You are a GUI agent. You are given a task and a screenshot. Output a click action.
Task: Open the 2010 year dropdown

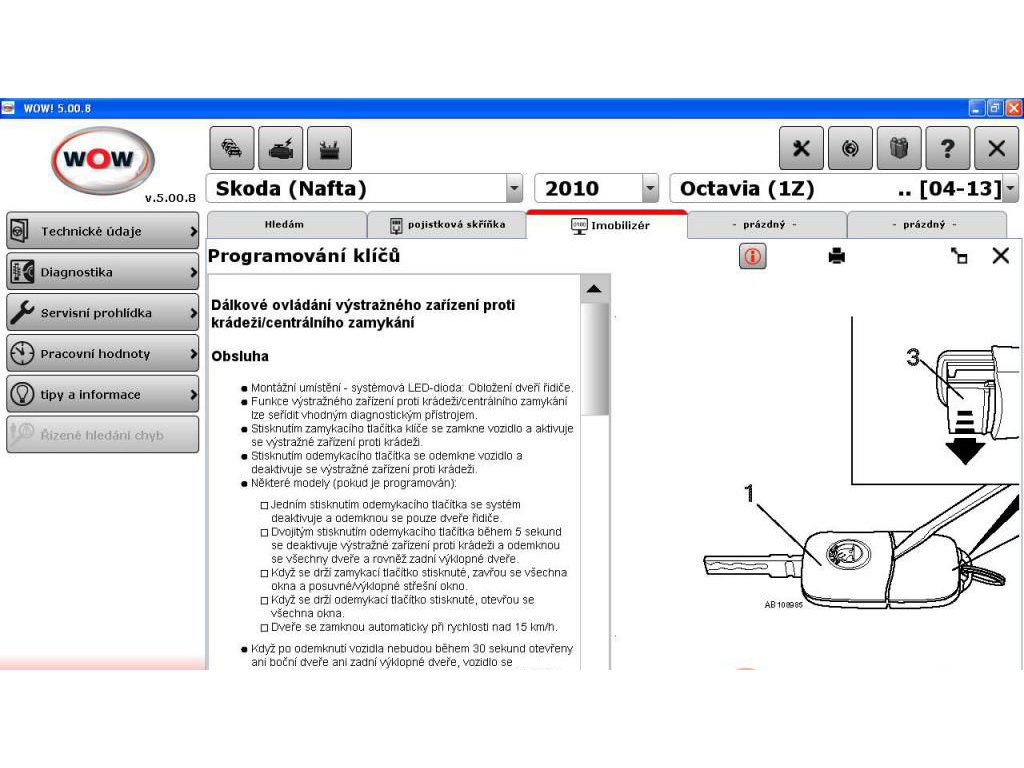point(650,188)
